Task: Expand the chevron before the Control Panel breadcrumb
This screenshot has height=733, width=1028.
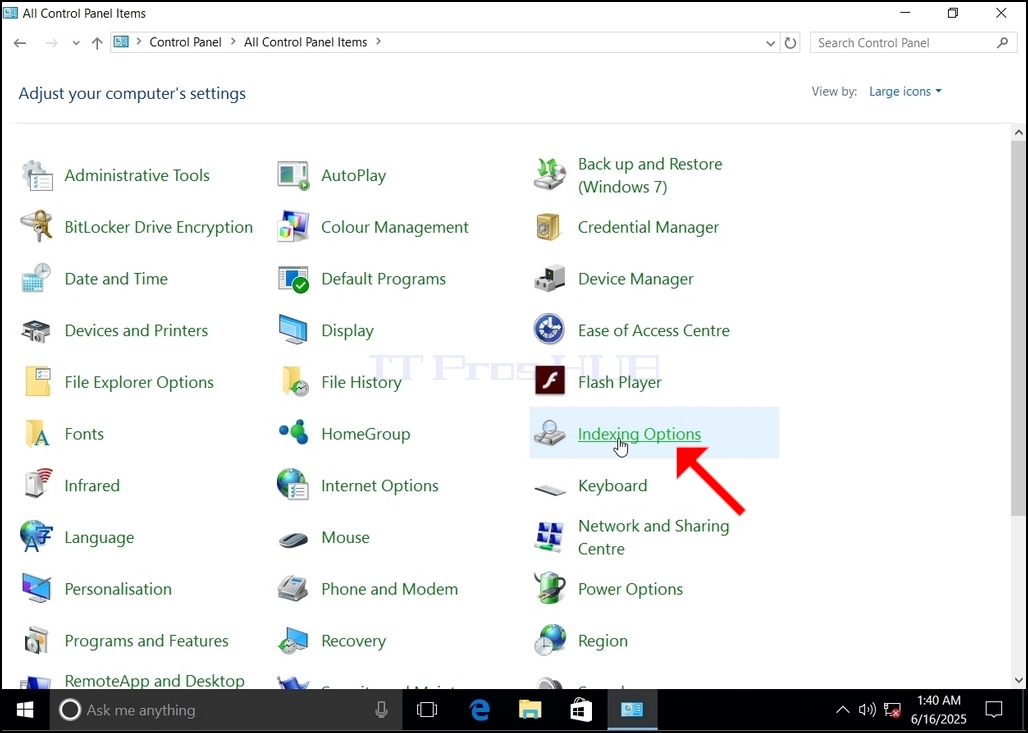Action: tap(138, 42)
